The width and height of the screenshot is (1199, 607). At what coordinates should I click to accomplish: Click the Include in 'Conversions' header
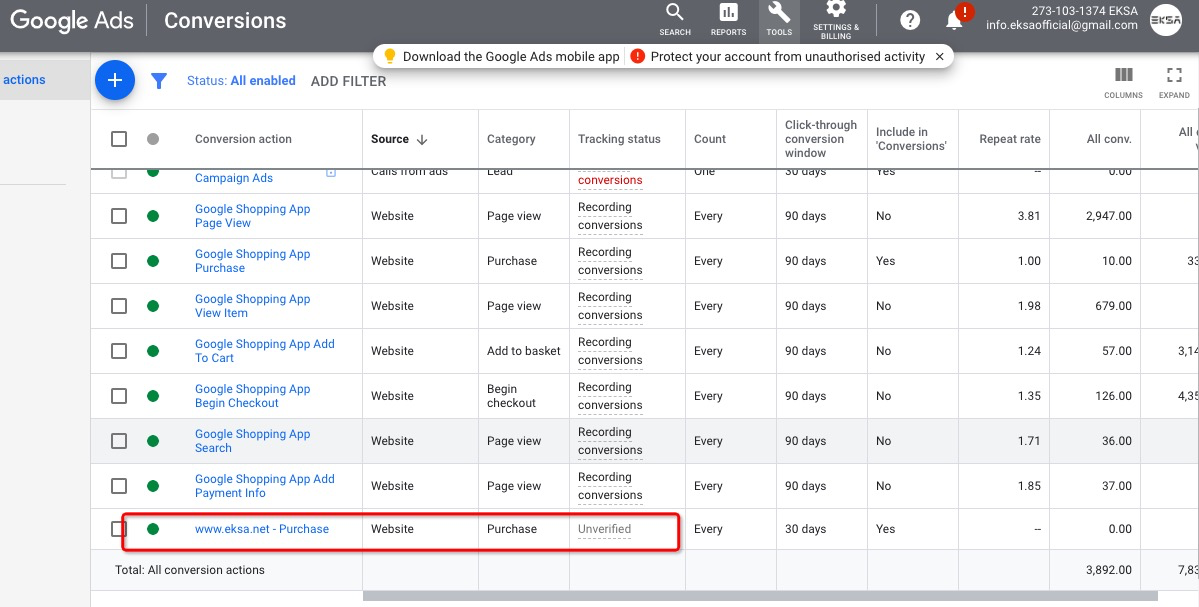pos(911,139)
